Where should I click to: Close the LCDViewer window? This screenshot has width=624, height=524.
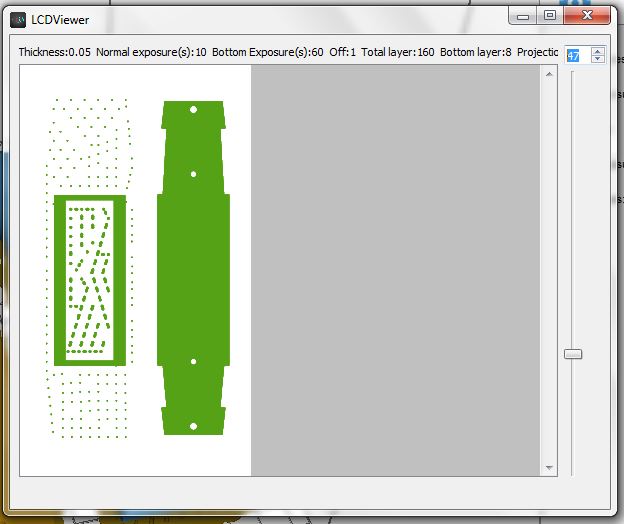pyautogui.click(x=587, y=16)
